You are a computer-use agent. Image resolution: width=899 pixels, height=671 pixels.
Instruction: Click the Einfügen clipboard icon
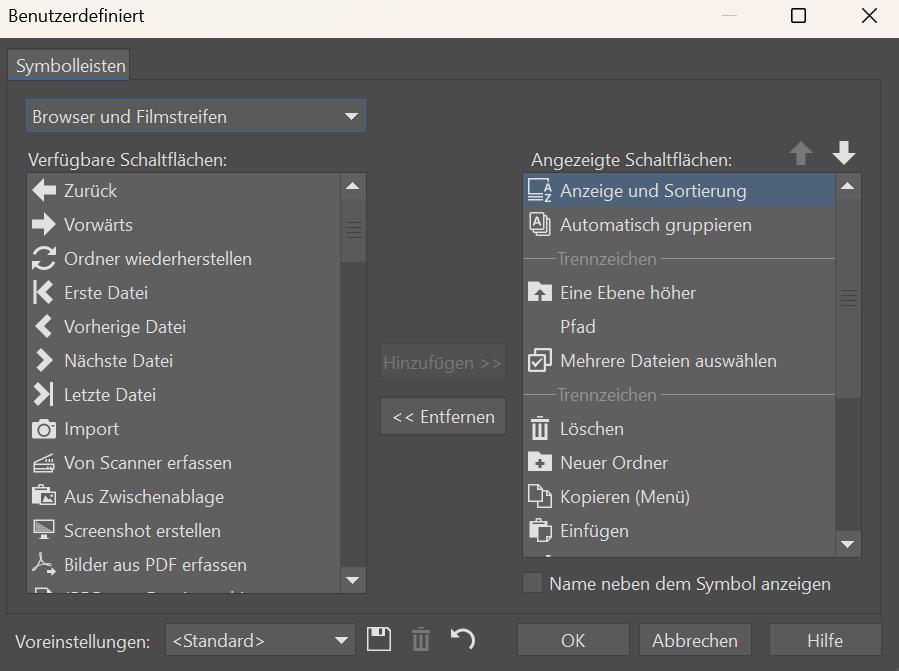pyautogui.click(x=540, y=530)
